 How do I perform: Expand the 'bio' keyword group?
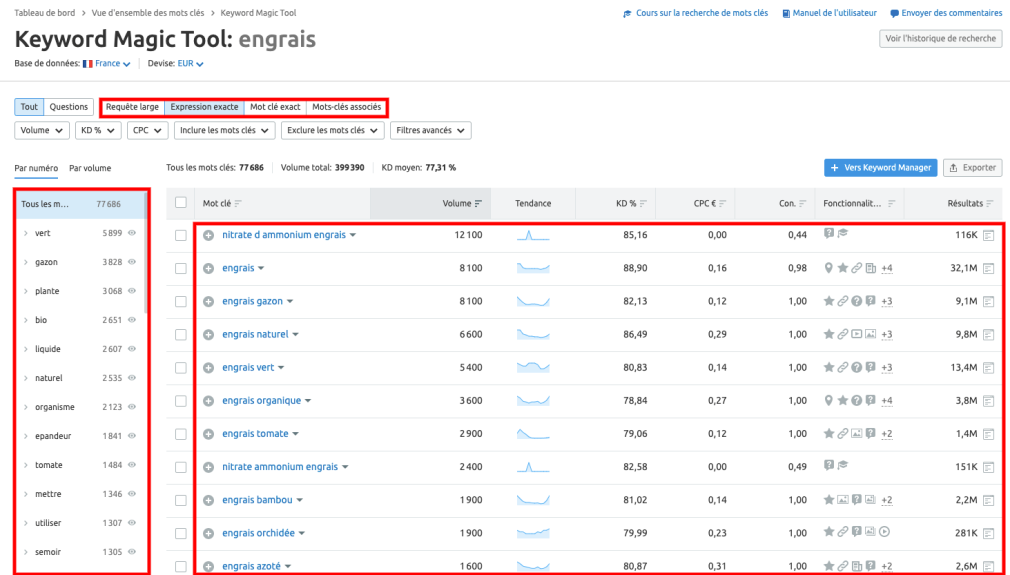pyautogui.click(x=25, y=320)
